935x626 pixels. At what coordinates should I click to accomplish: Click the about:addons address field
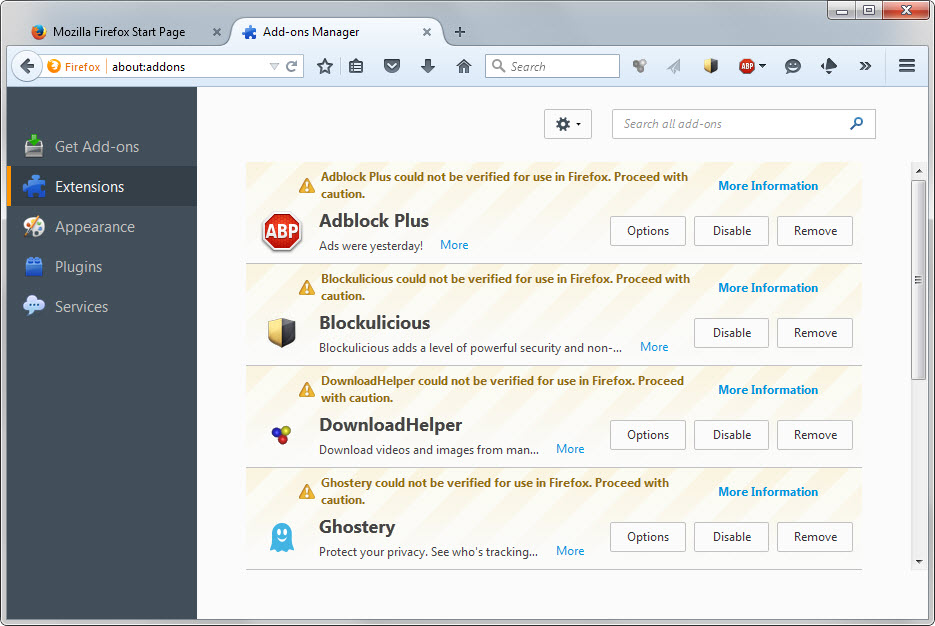(188, 66)
